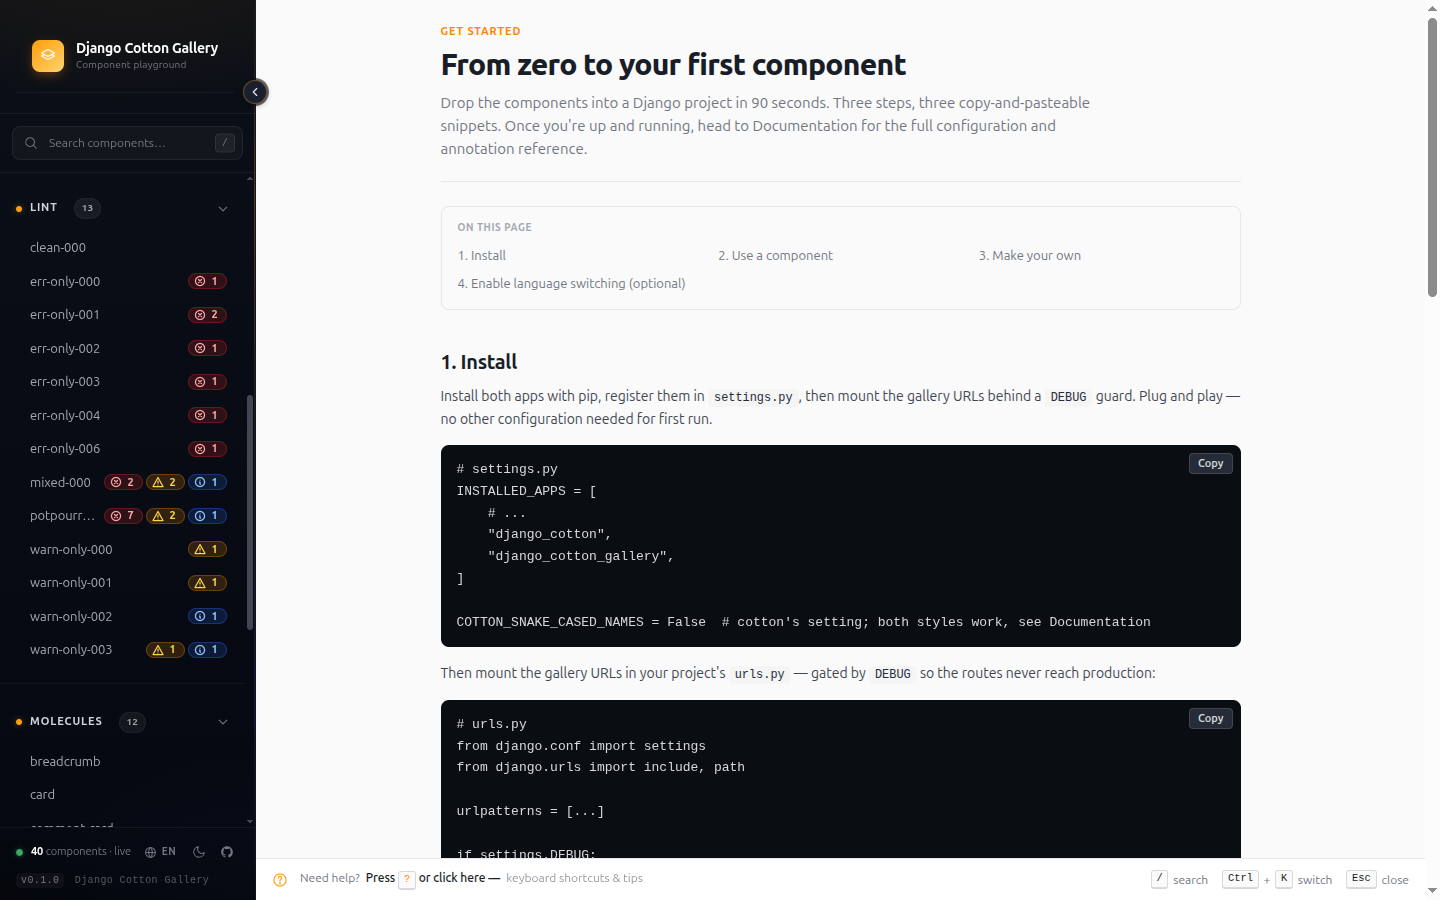1440x900 pixels.
Task: Copy the settings.py code snippet
Action: pyautogui.click(x=1210, y=463)
